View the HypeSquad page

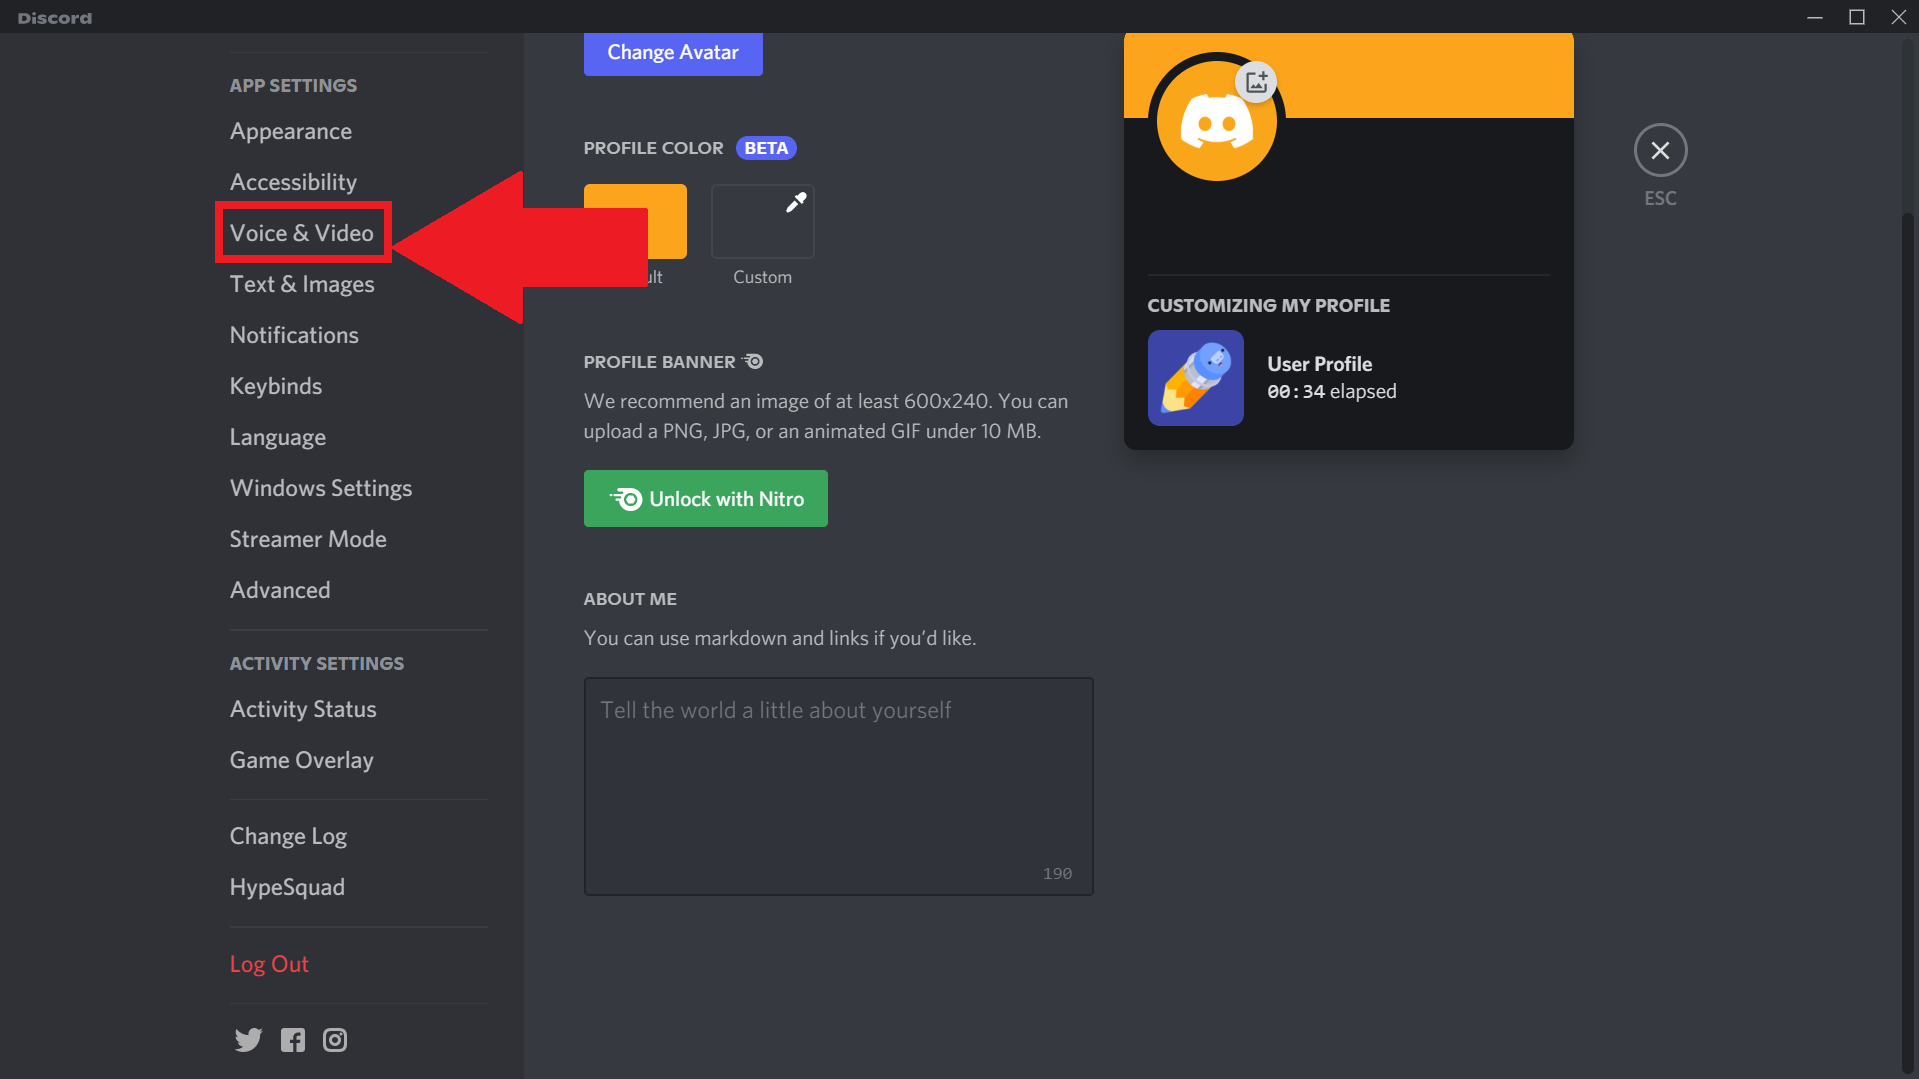287,886
